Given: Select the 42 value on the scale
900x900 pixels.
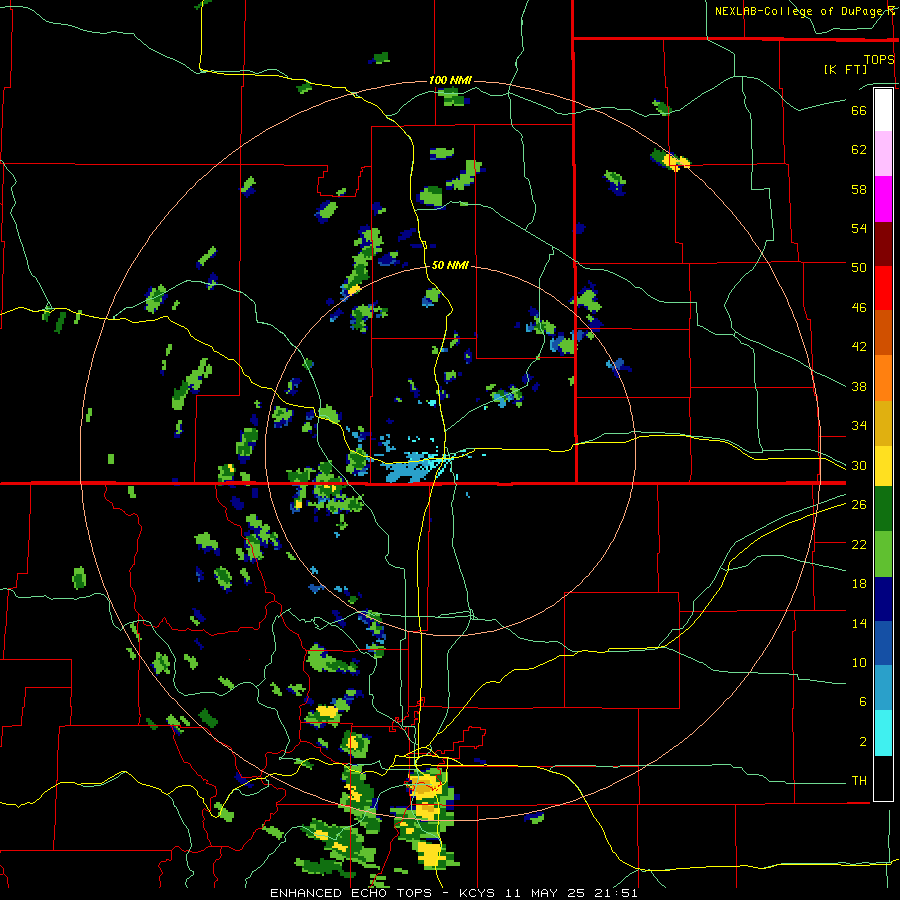Looking at the screenshot, I should (859, 347).
